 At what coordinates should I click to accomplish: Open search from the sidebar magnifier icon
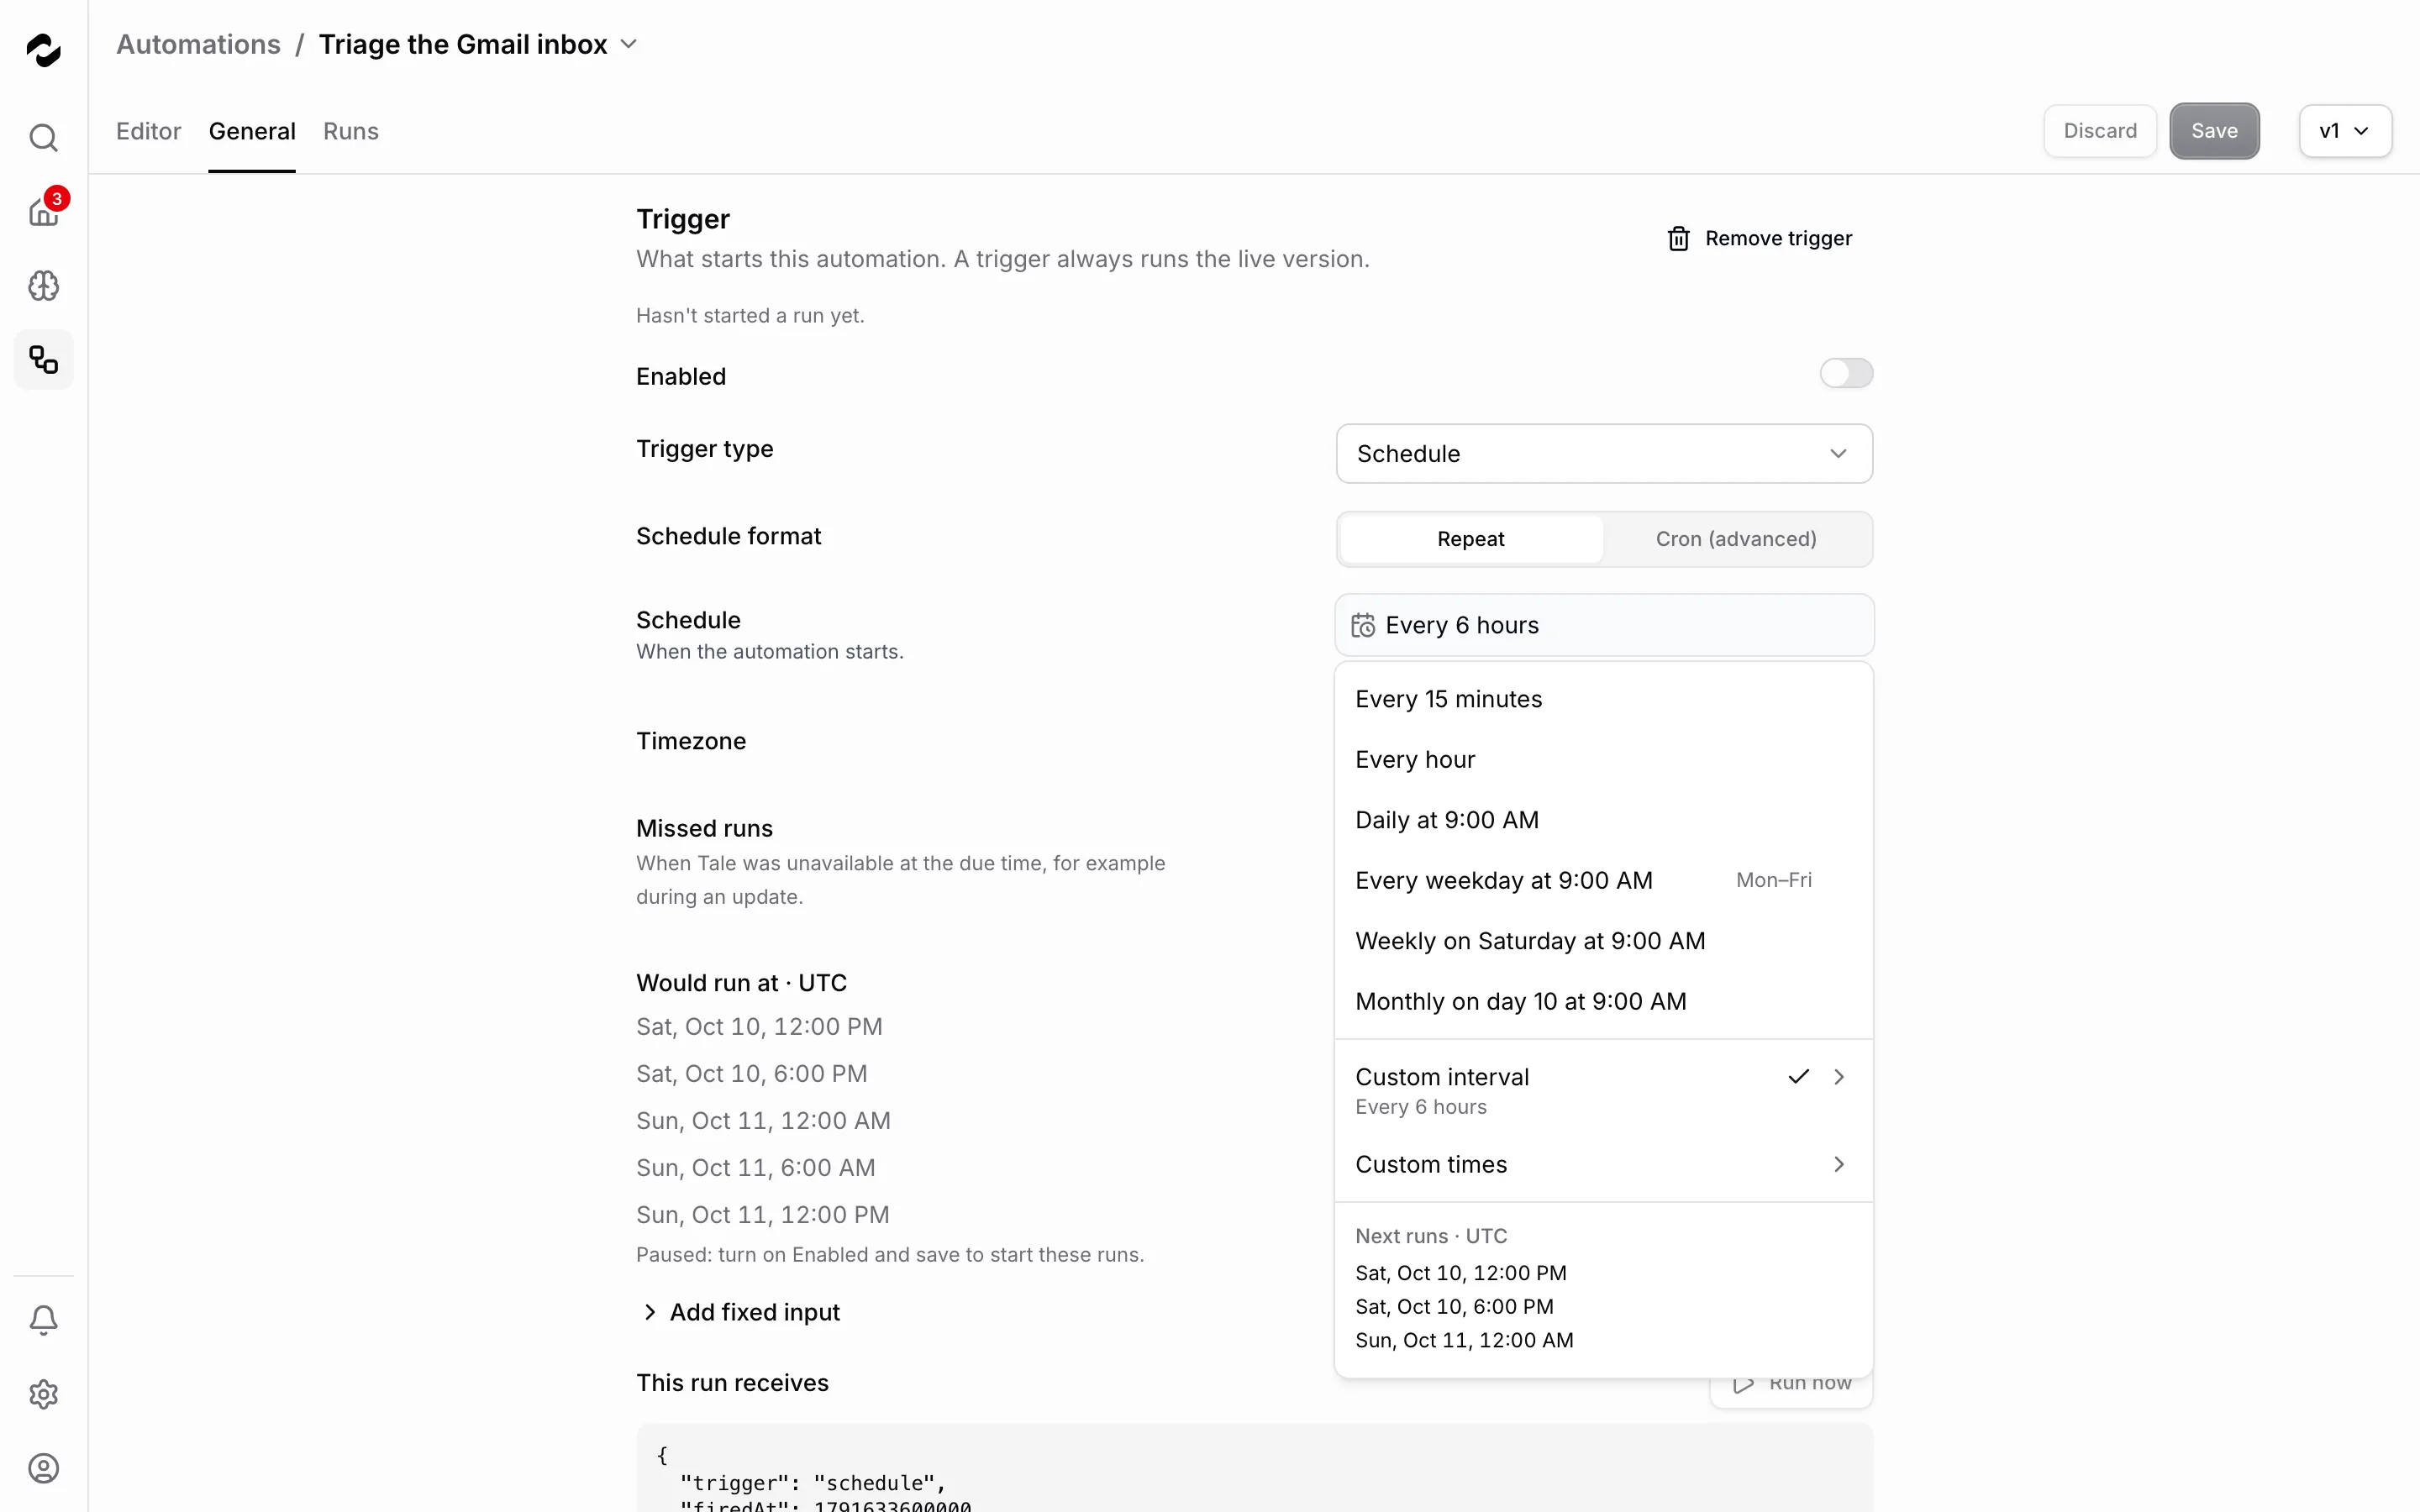(43, 137)
